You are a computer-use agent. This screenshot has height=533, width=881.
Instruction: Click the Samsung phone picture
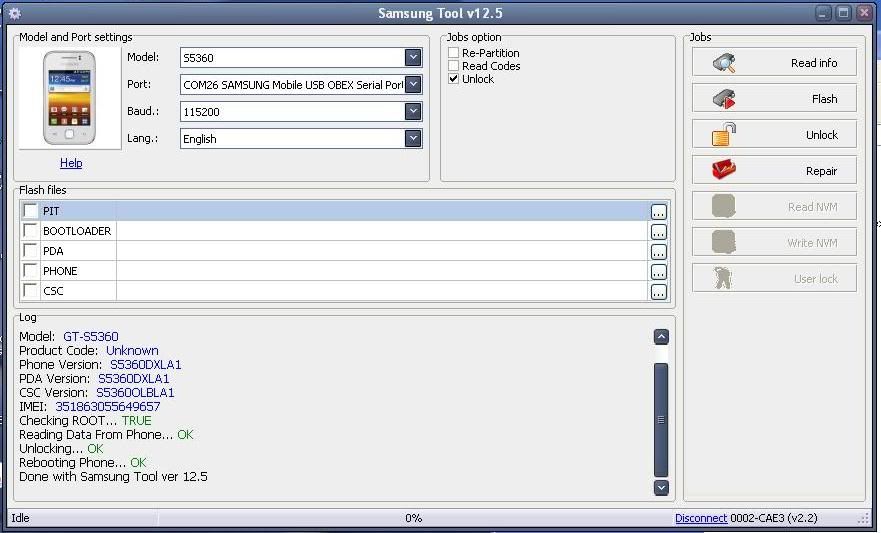69,98
